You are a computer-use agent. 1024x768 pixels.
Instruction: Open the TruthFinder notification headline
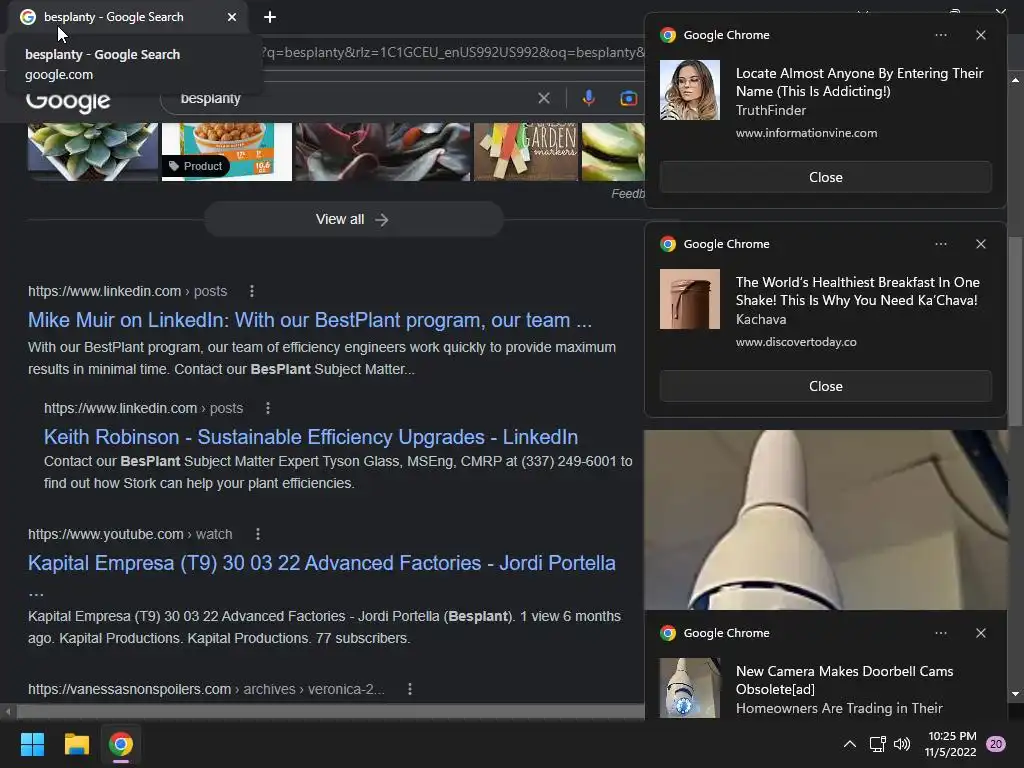[x=859, y=82]
